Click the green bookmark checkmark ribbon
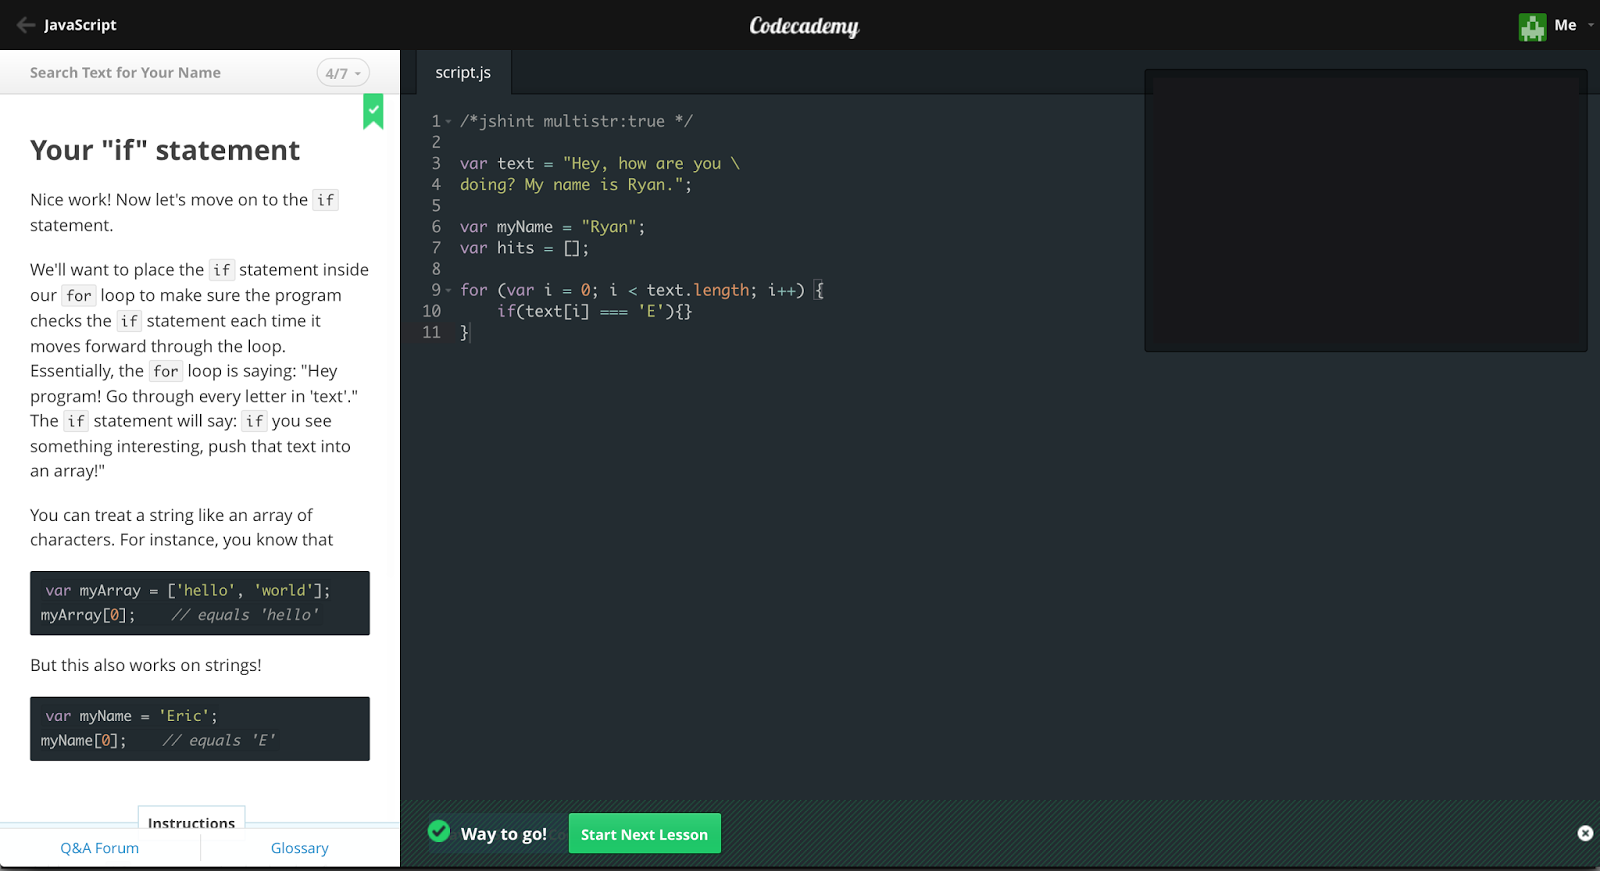The width and height of the screenshot is (1600, 871). point(373,111)
